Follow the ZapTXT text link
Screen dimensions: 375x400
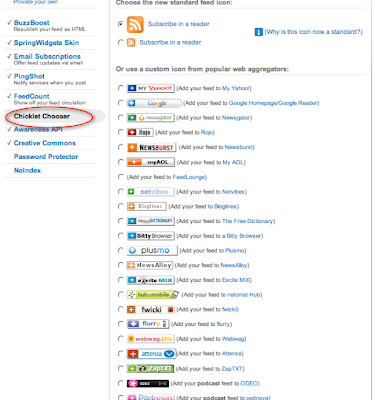pyautogui.click(x=232, y=369)
